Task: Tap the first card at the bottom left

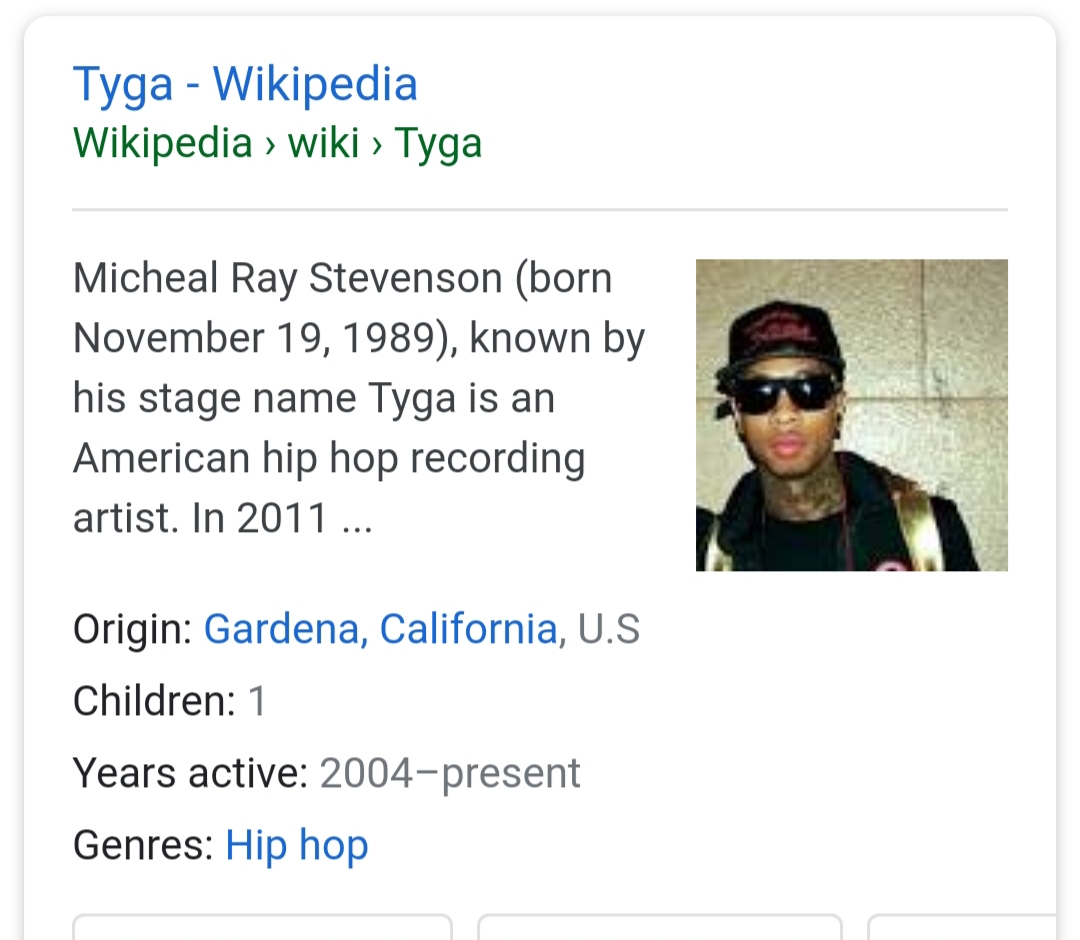Action: pos(262,927)
